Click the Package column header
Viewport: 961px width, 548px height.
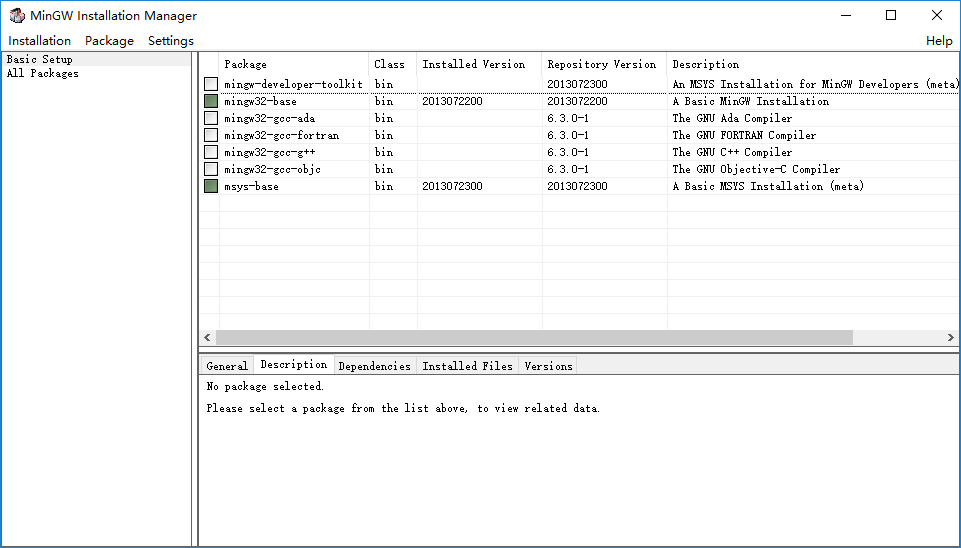pyautogui.click(x=294, y=64)
